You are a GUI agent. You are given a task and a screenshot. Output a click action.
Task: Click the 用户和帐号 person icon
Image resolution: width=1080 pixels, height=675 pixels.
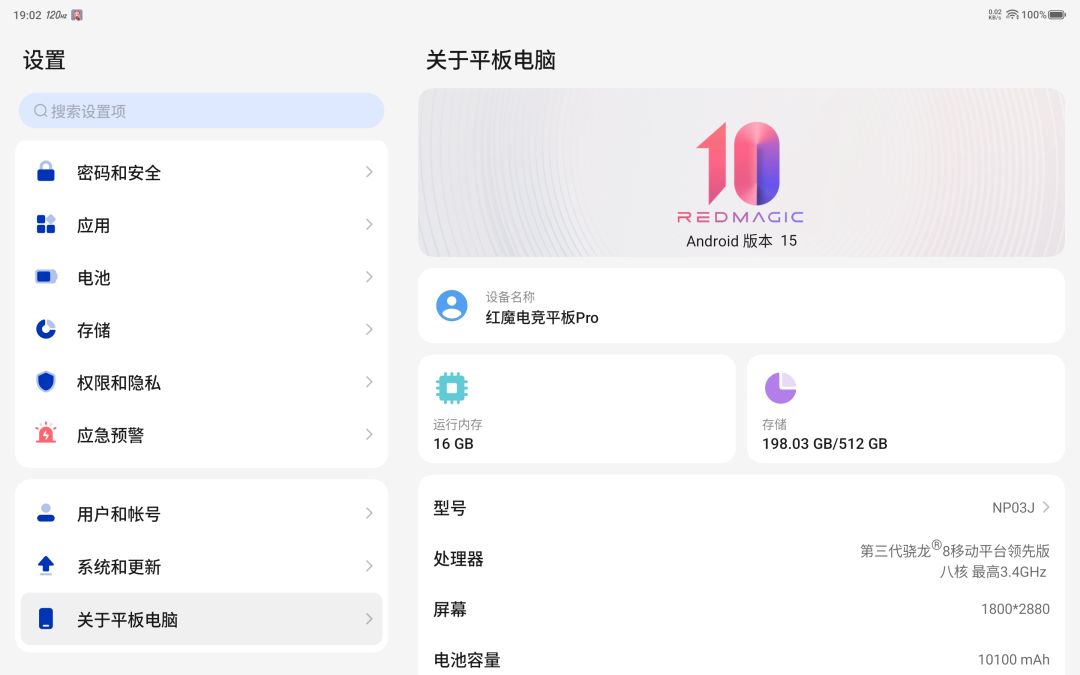(46, 513)
